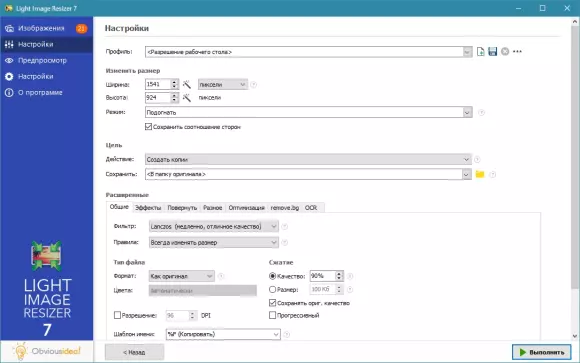Click into the Высота input field
580x363 pixels.
click(x=158, y=98)
